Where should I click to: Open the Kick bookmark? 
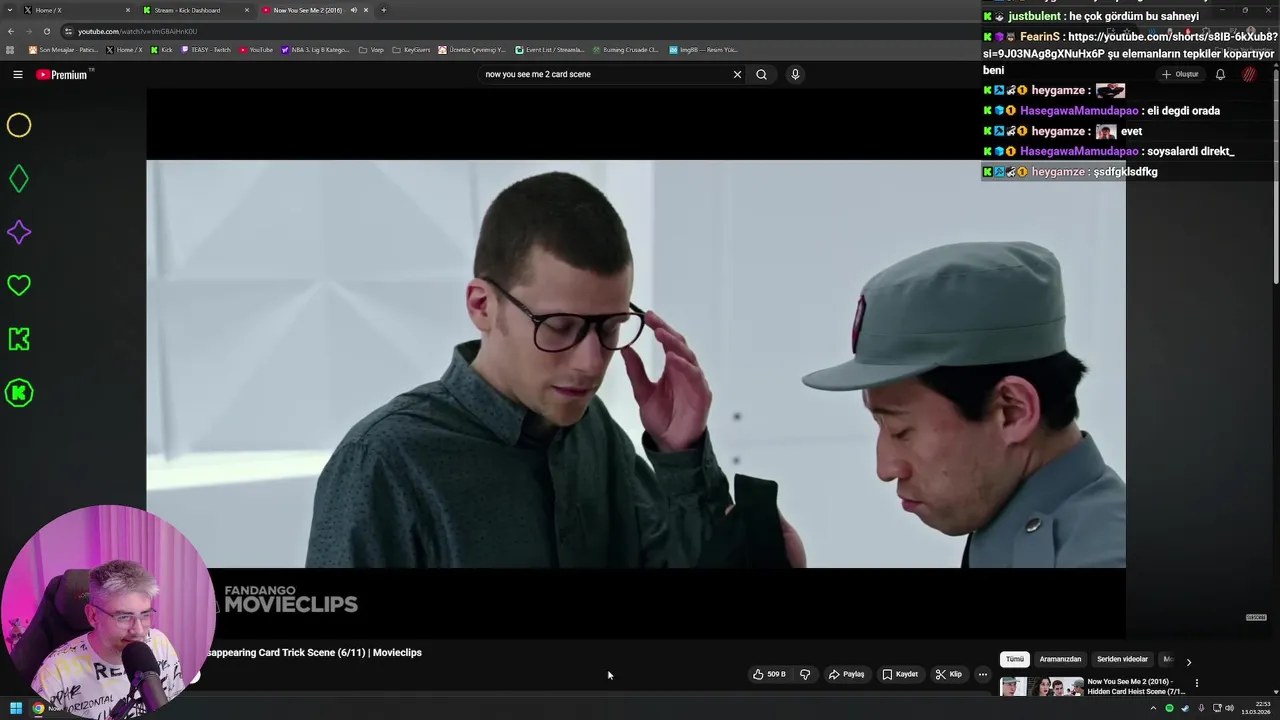[161, 50]
